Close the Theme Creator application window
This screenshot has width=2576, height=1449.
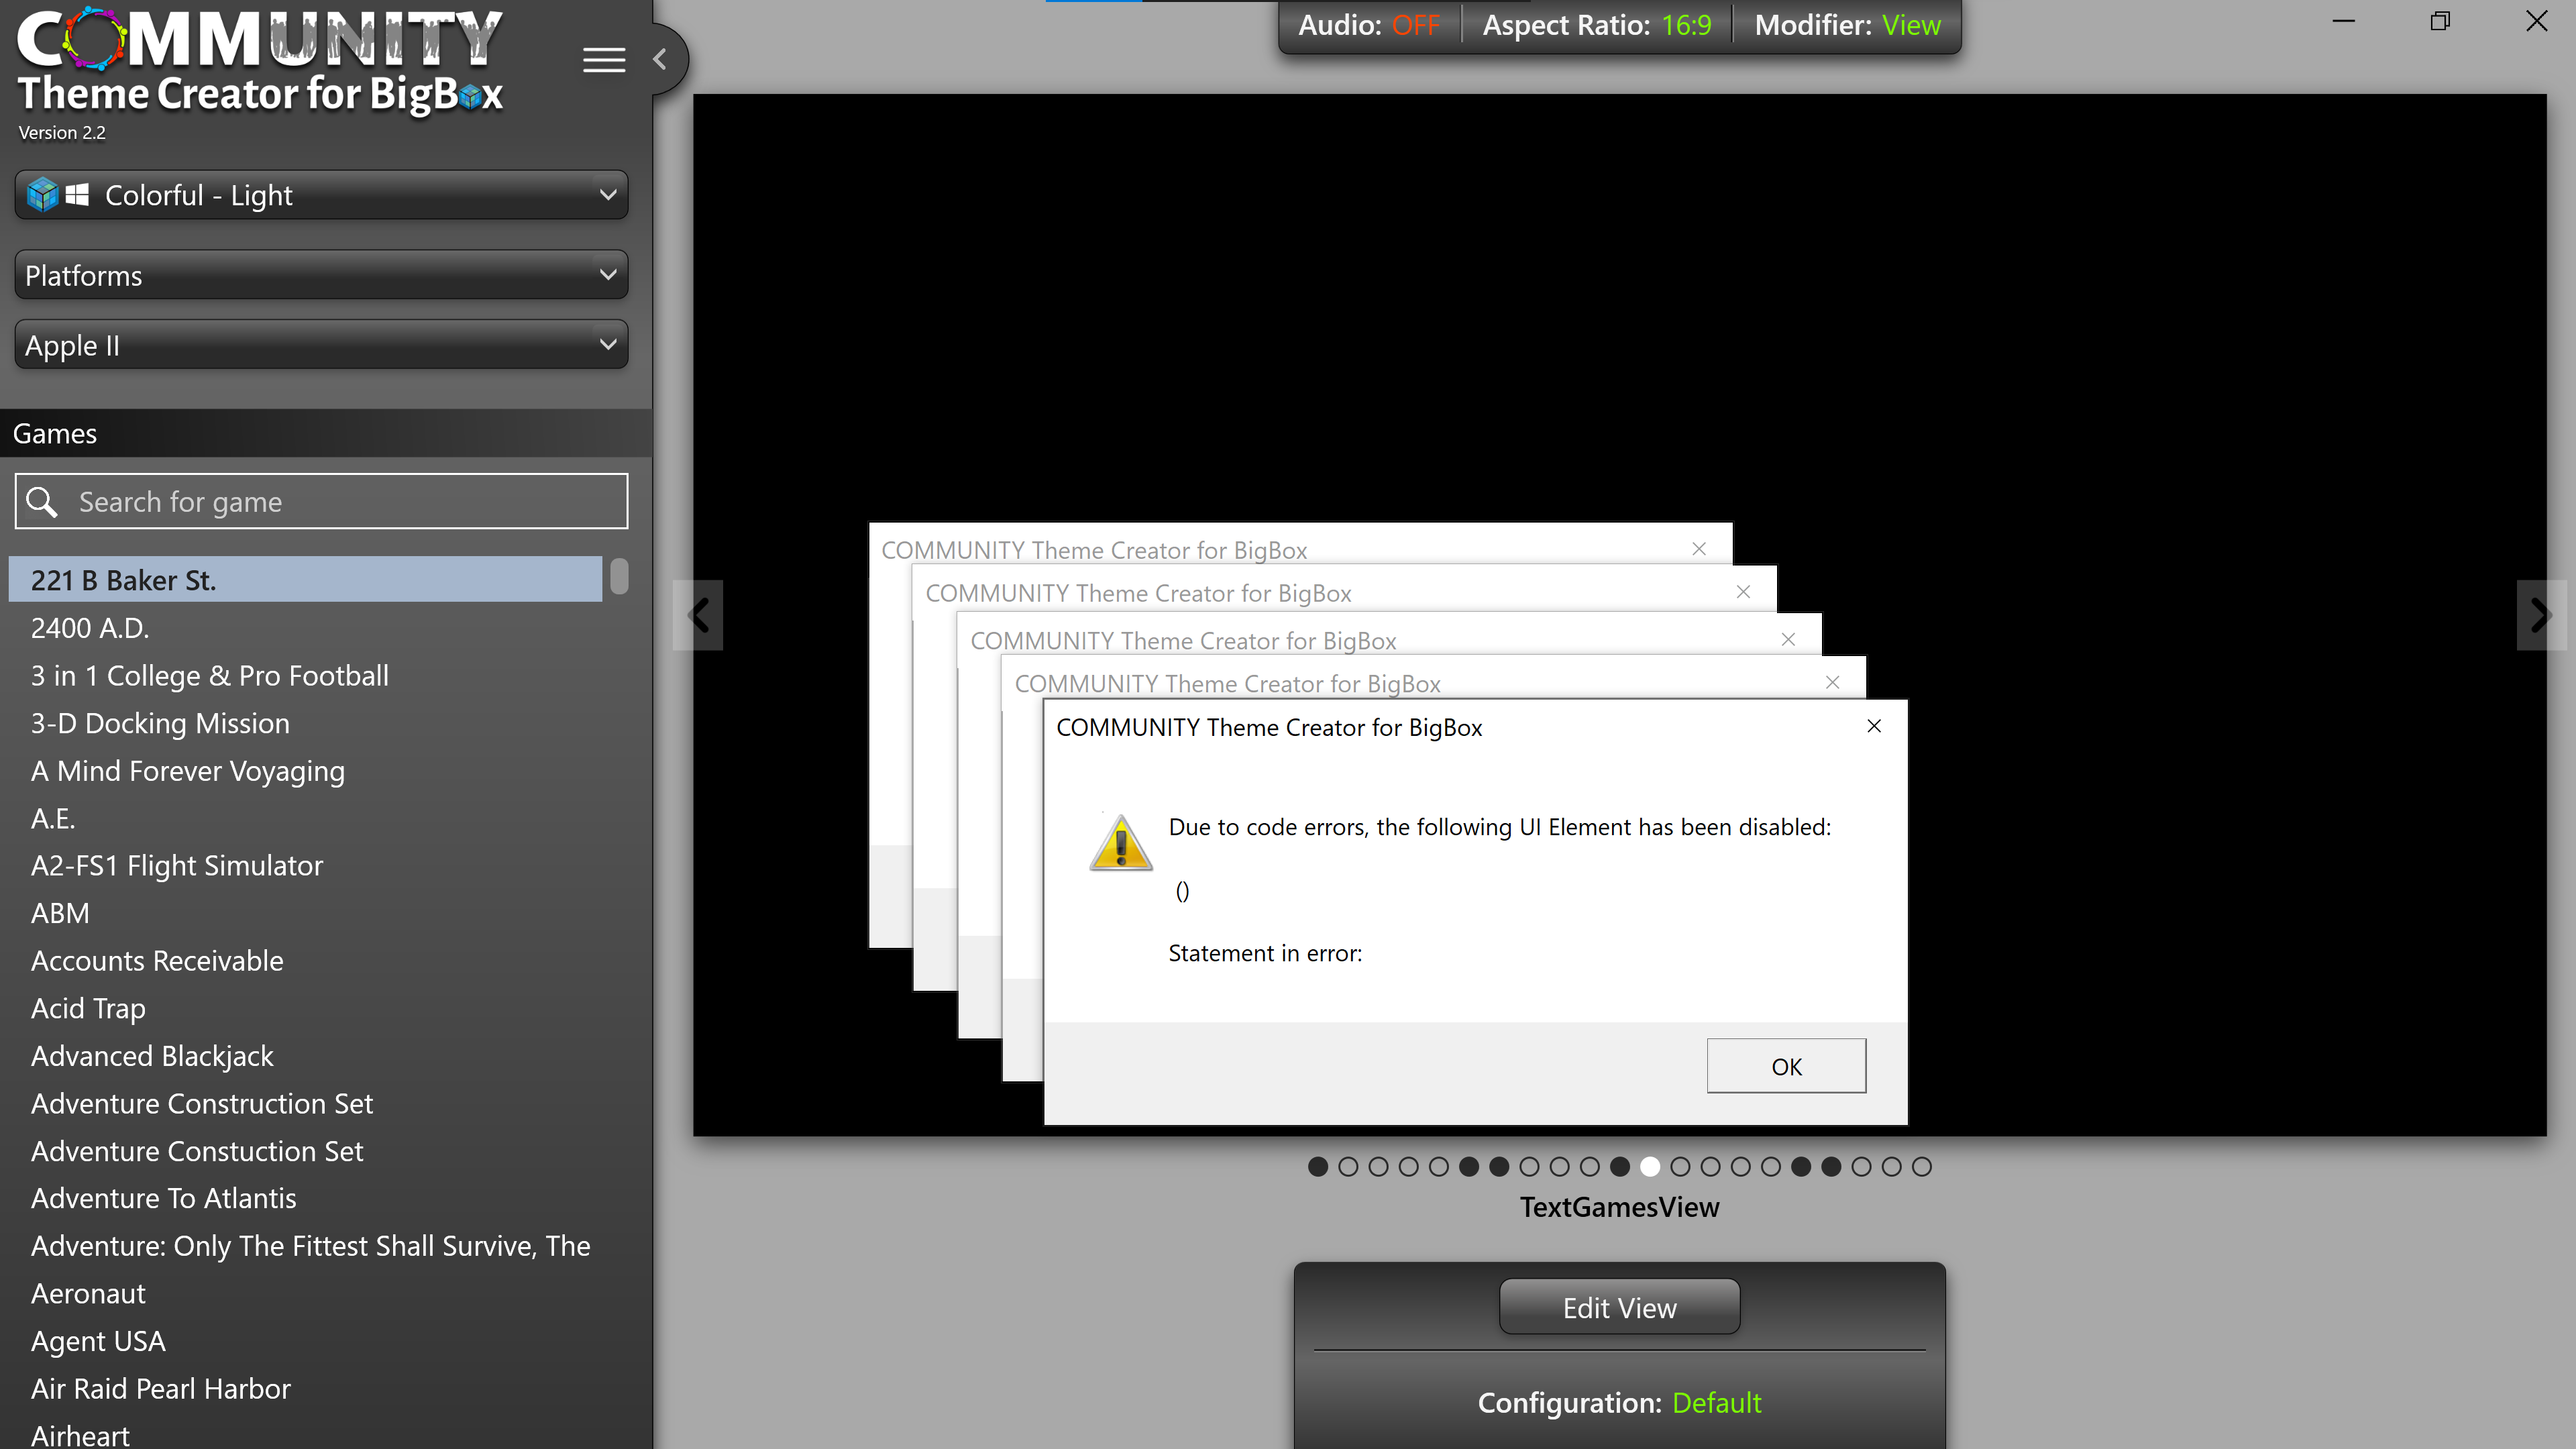point(2536,21)
